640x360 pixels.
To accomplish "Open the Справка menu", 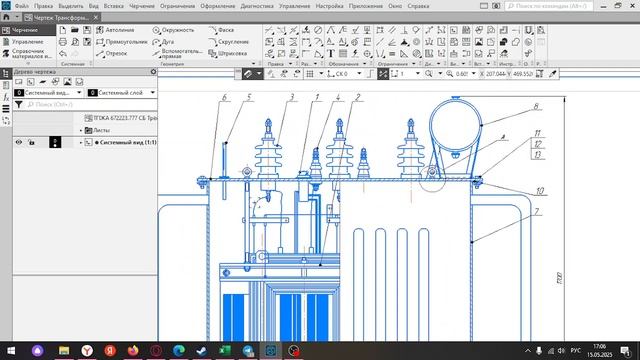I will point(418,6).
